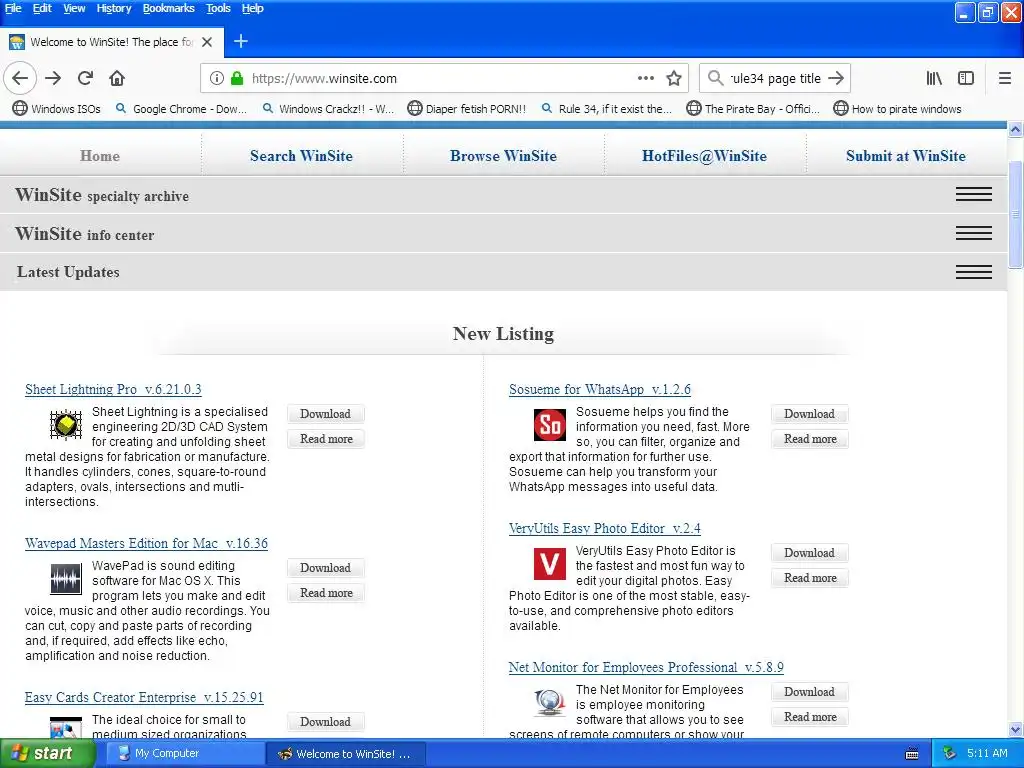Toggle the sidebar view icon

point(966,78)
